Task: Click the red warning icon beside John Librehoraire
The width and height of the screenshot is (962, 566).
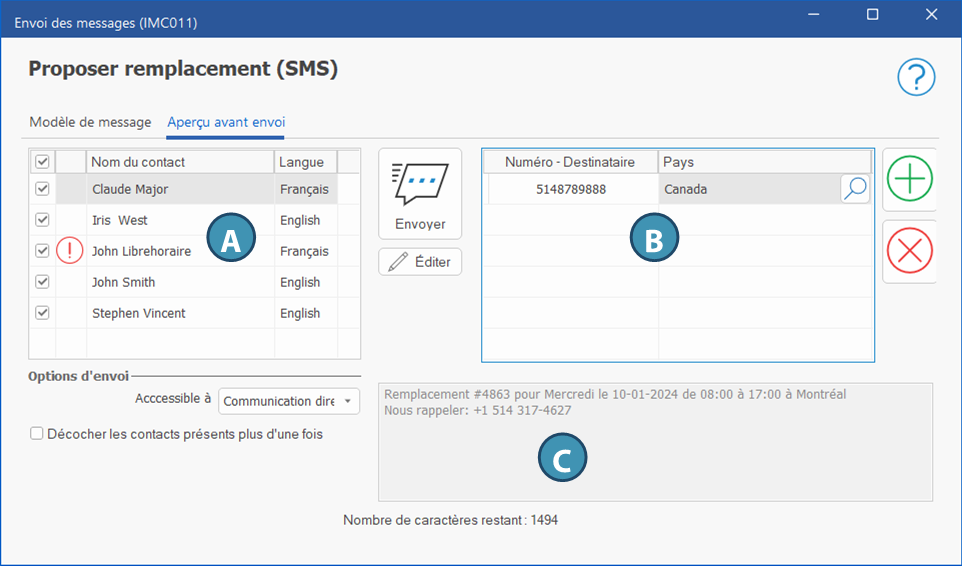Action: click(x=70, y=251)
